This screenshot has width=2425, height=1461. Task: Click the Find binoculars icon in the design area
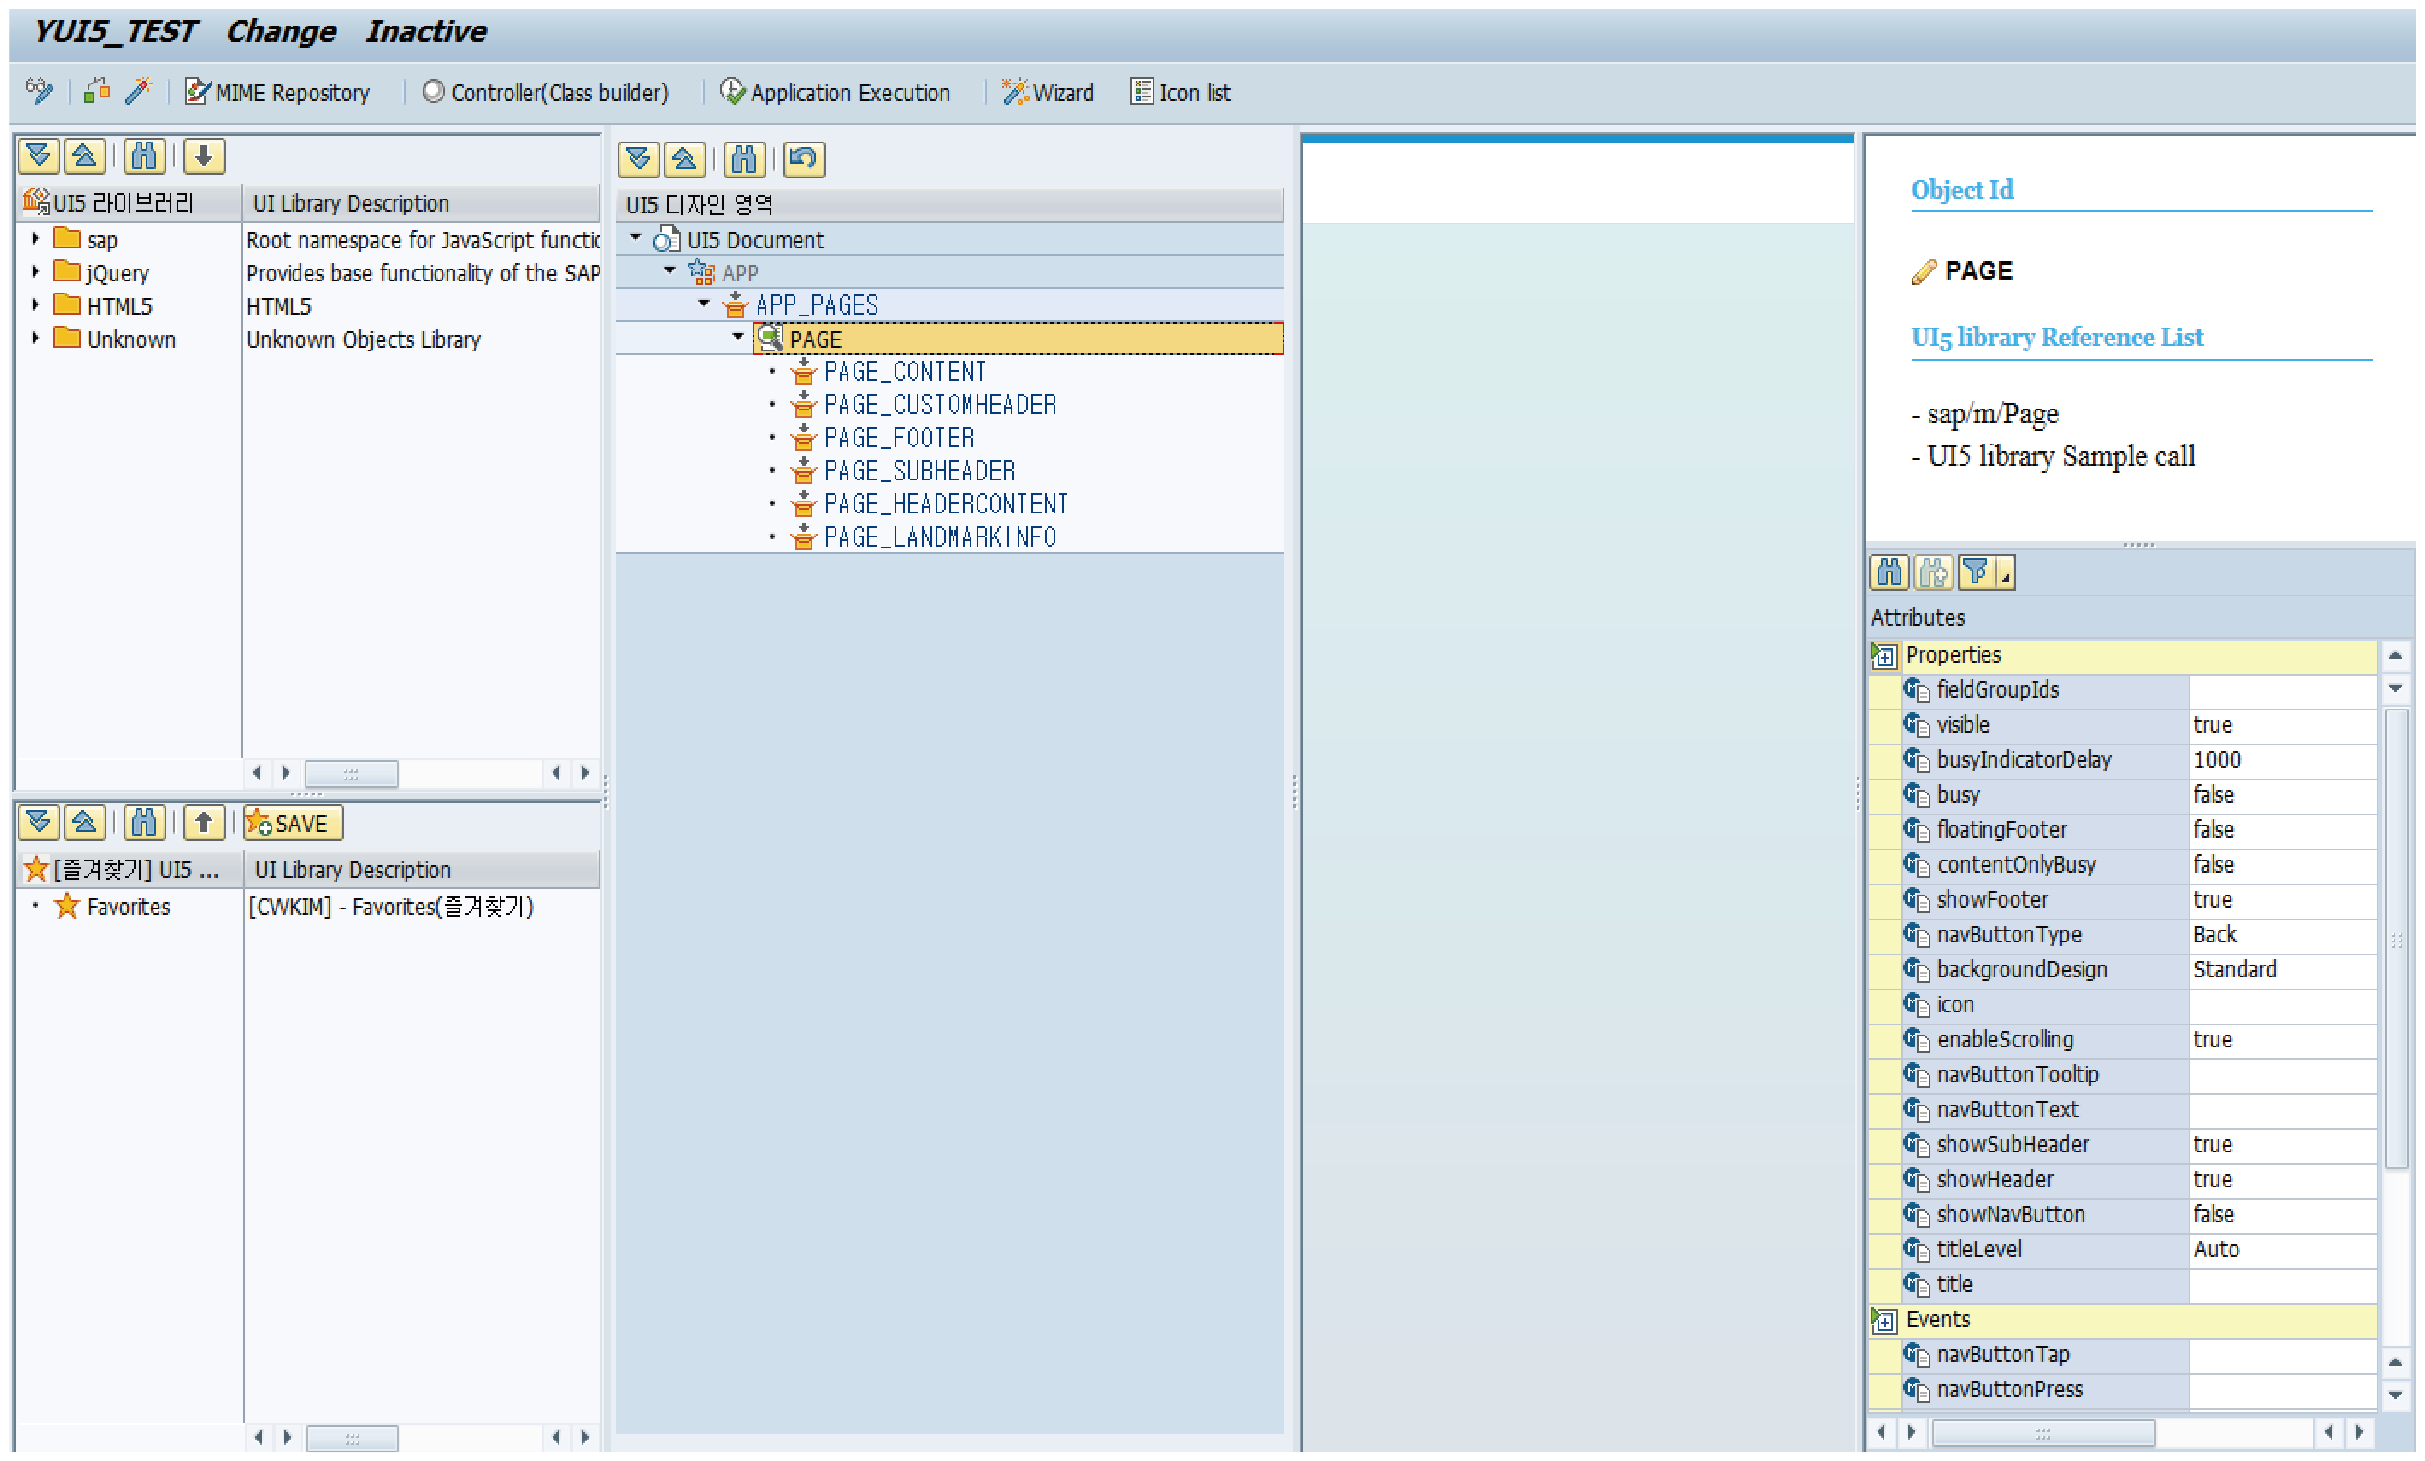point(744,159)
